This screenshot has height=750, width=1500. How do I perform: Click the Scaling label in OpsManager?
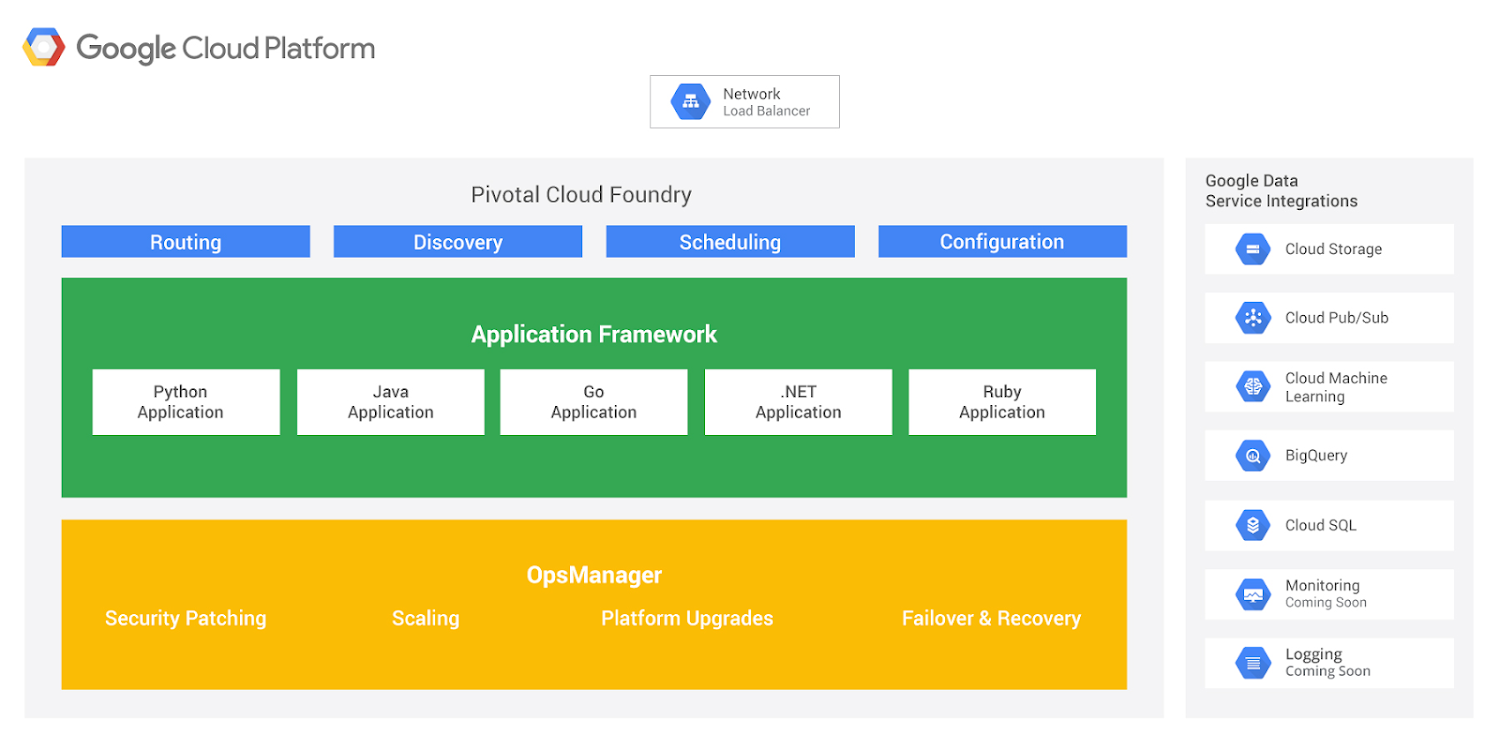click(x=426, y=618)
